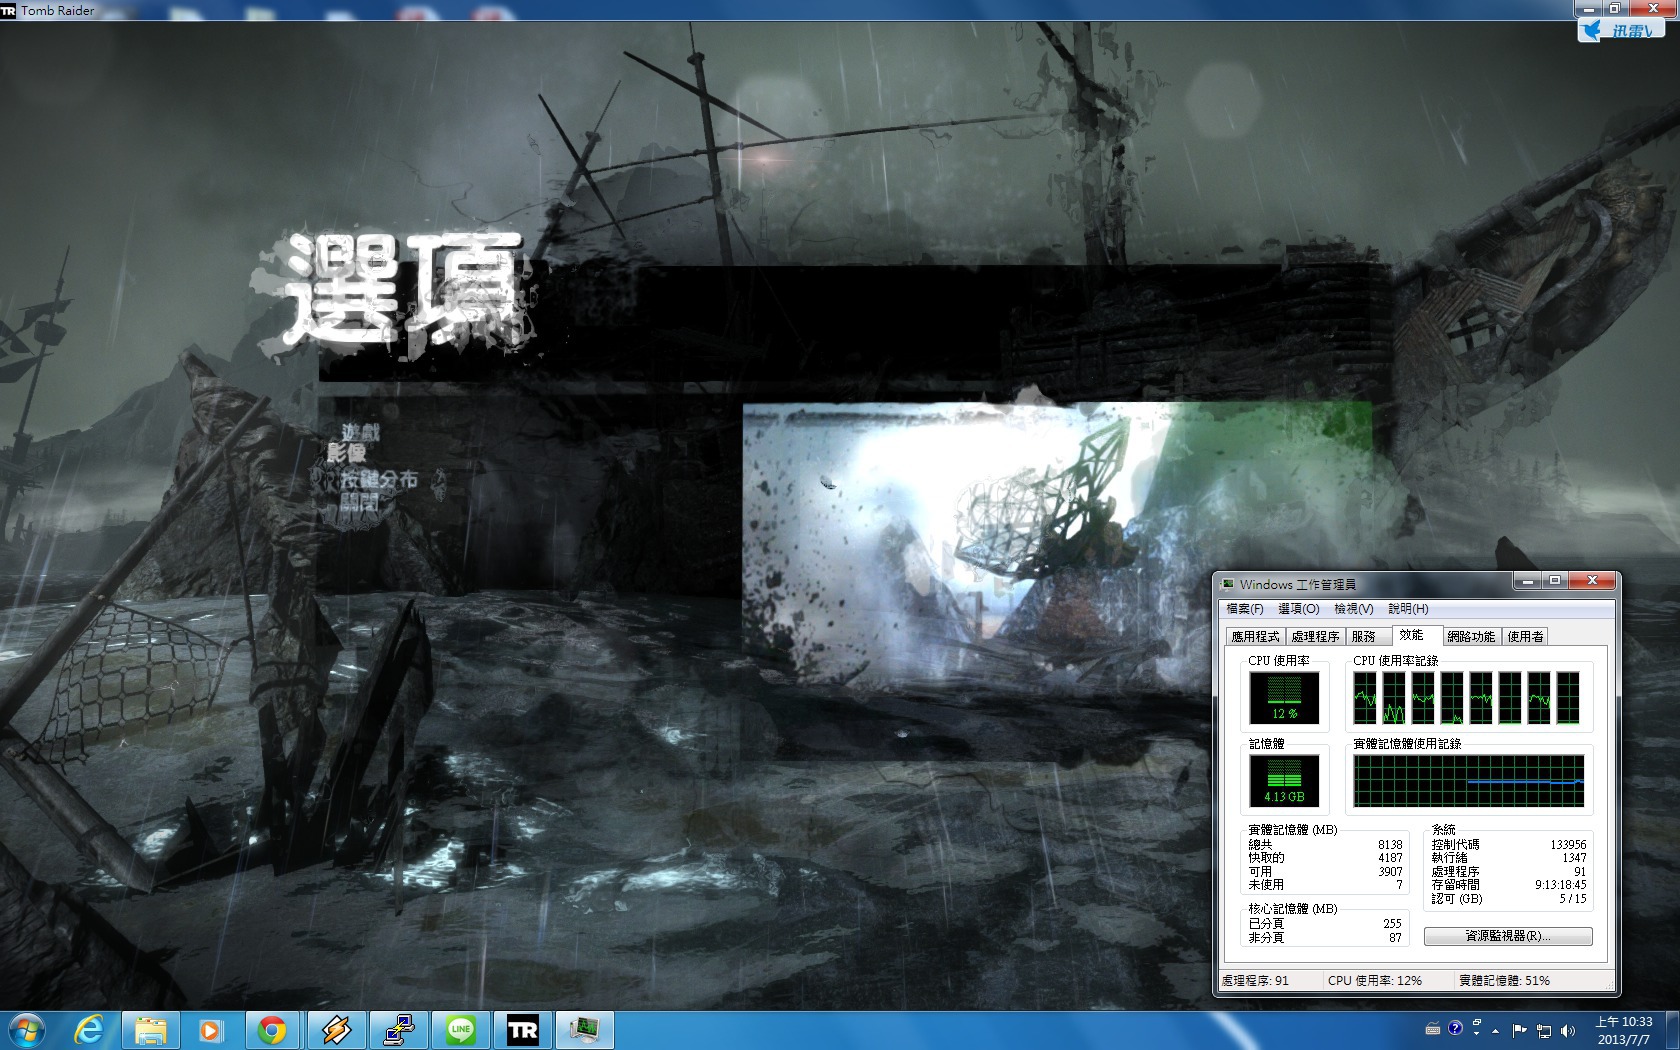1680x1050 pixels.
Task: Click the first CPU core history graph
Action: (x=1365, y=698)
